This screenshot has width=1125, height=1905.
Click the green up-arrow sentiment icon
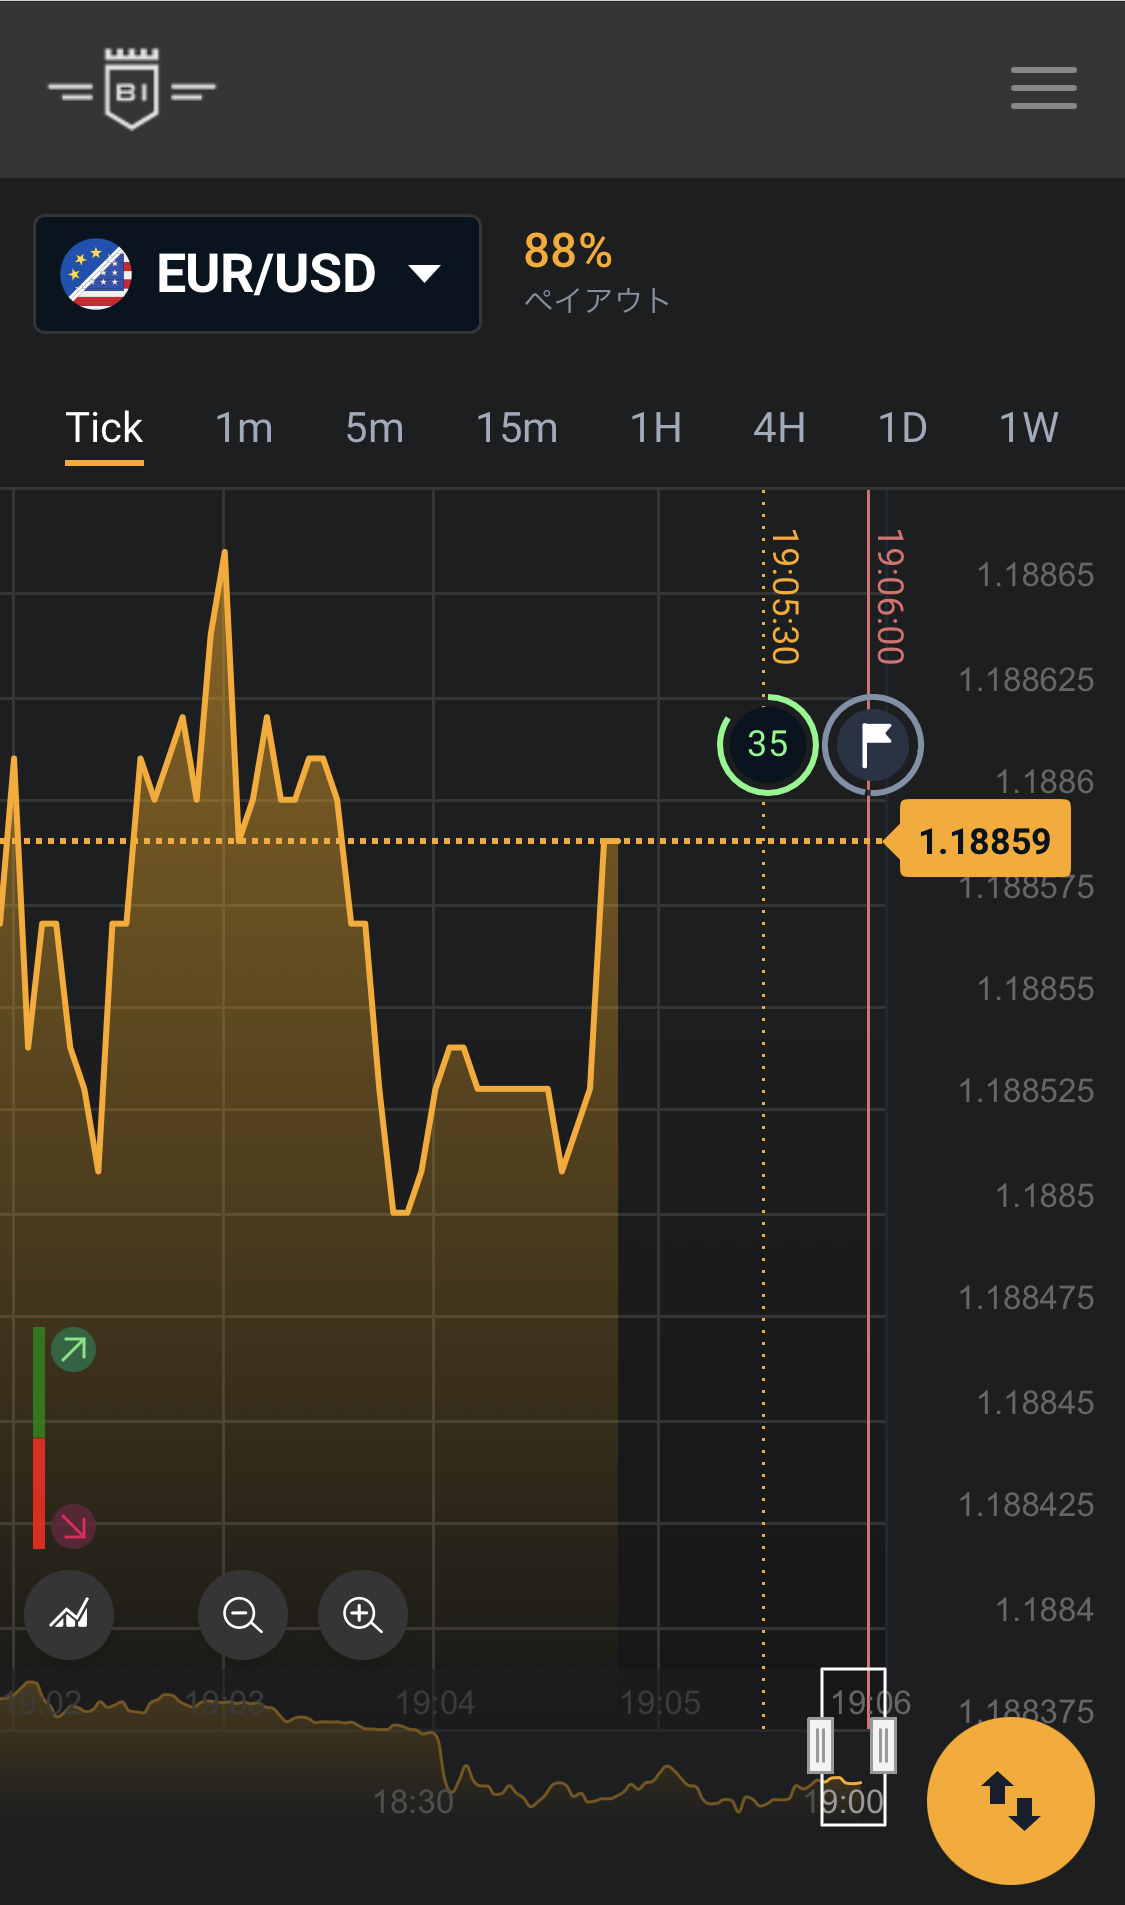click(x=73, y=1350)
